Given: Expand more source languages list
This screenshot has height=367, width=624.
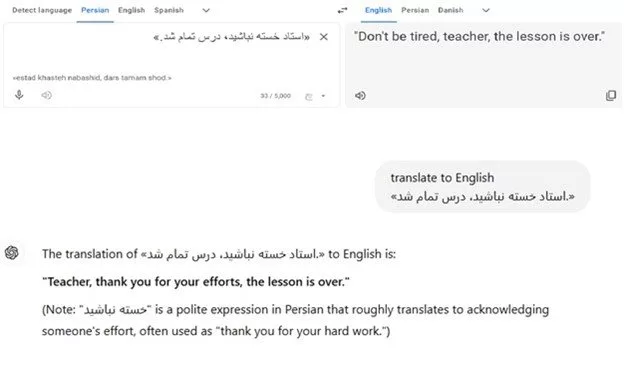Looking at the screenshot, I should [x=206, y=10].
